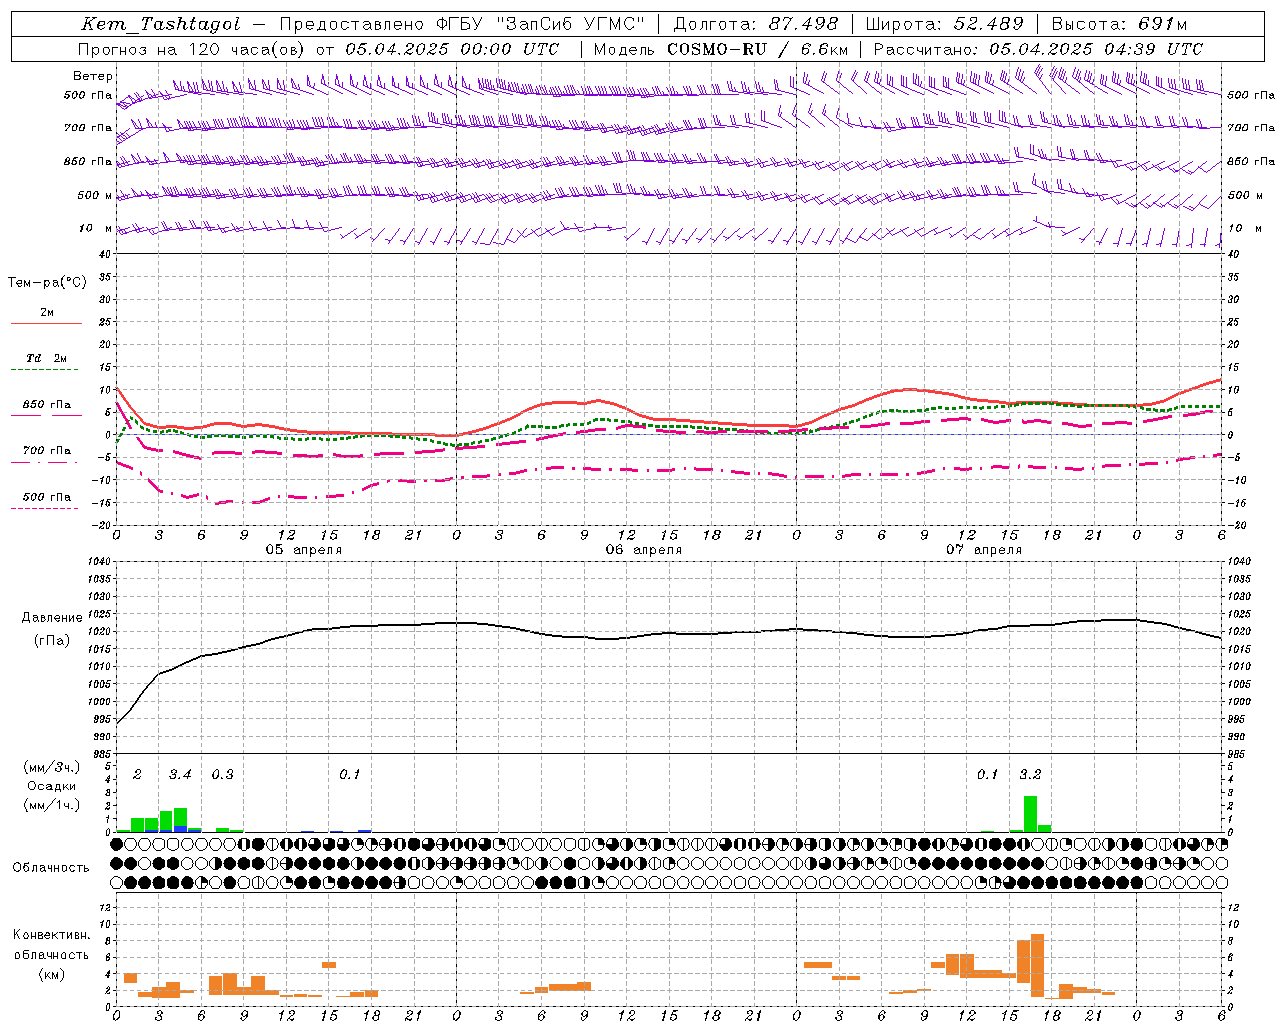
Task: Click the 'Облачность' cloud cover label
Action: pyautogui.click(x=51, y=868)
